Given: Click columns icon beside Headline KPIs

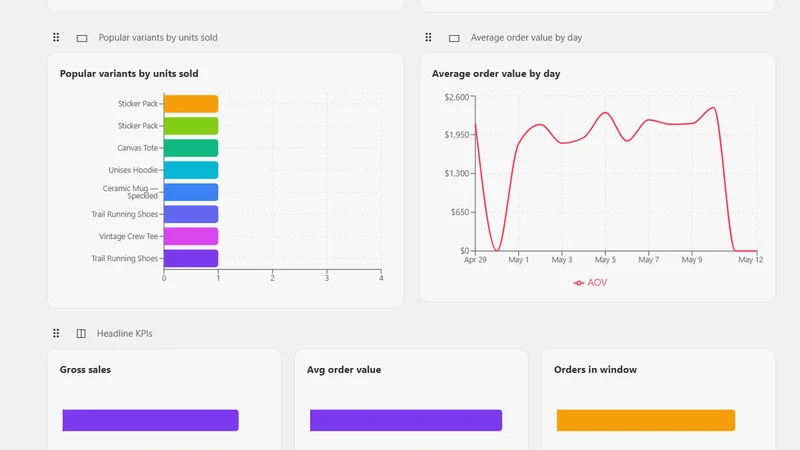Looking at the screenshot, I should pyautogui.click(x=81, y=334).
